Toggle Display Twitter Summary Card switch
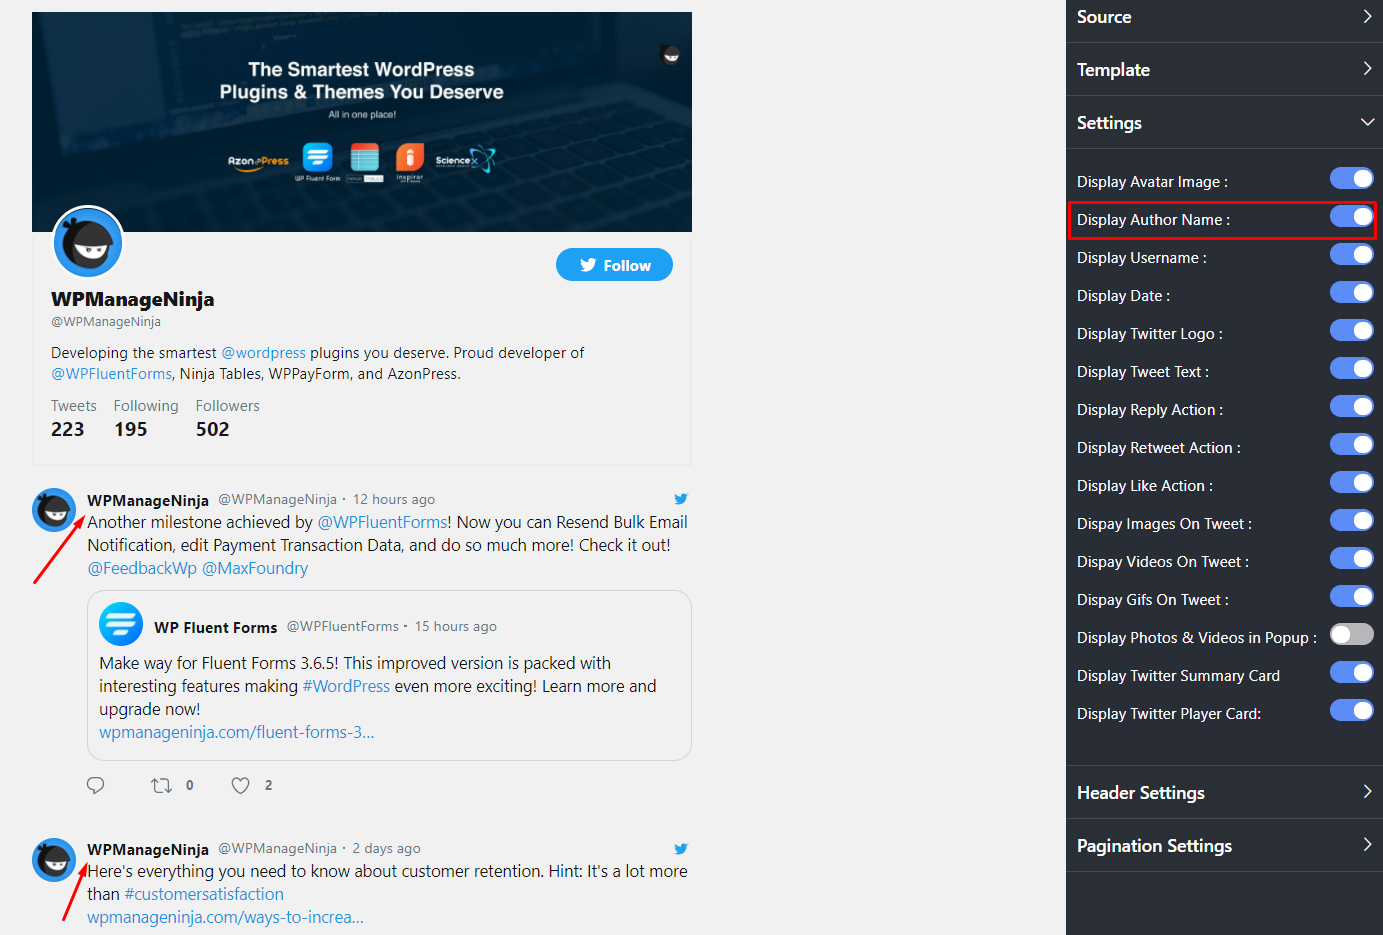This screenshot has width=1383, height=935. coord(1351,672)
